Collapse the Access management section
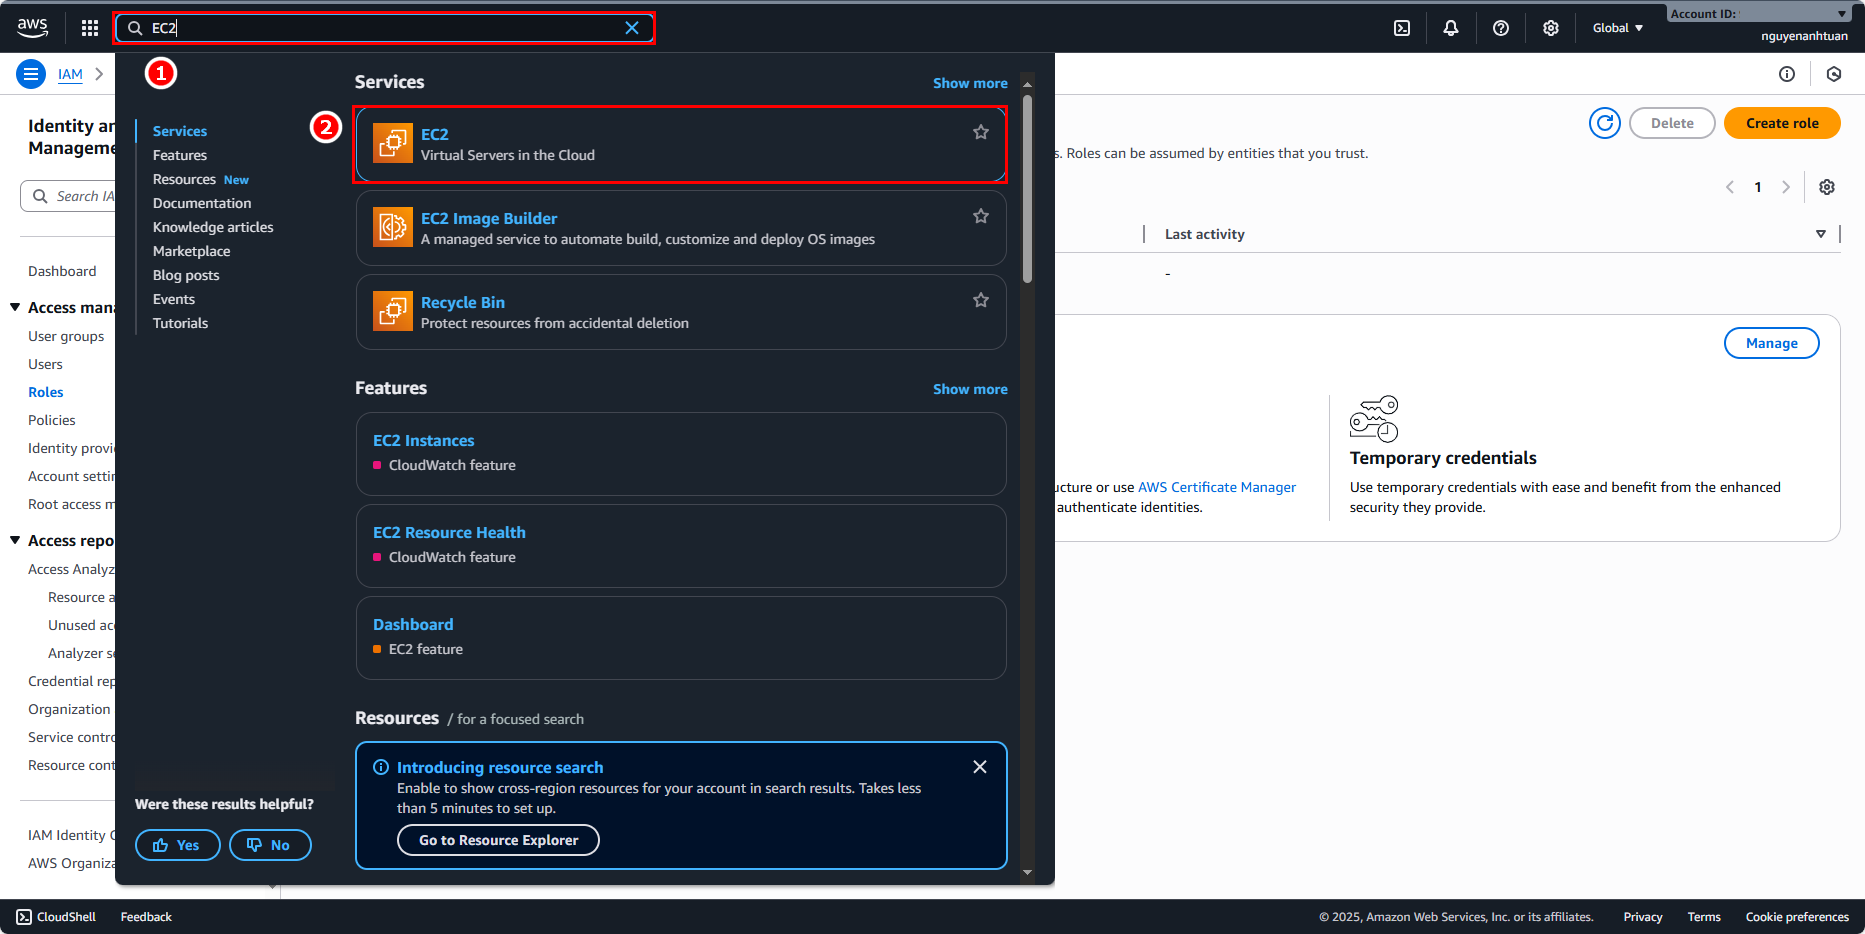1865x934 pixels. tap(15, 307)
